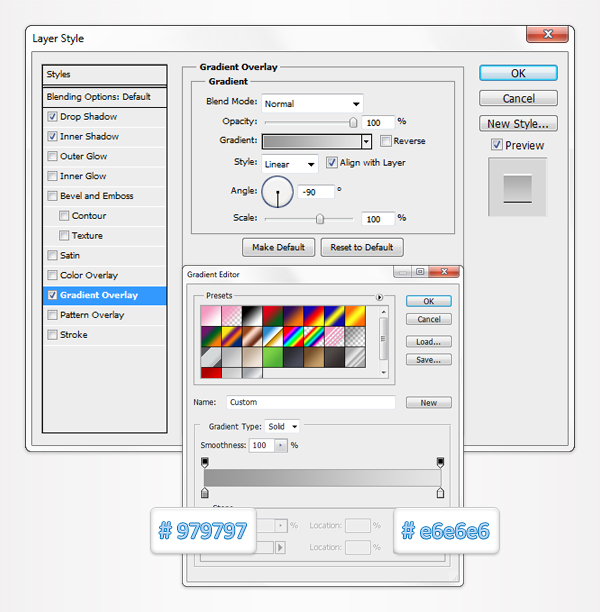
Task: Select the left color stop below gradient bar
Action: [205, 493]
